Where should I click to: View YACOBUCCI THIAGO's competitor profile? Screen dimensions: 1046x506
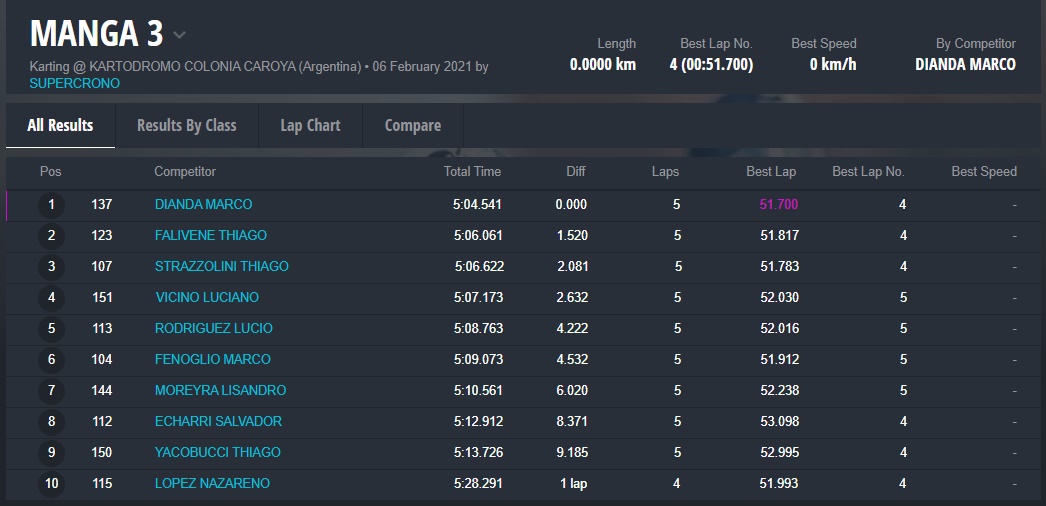point(217,452)
